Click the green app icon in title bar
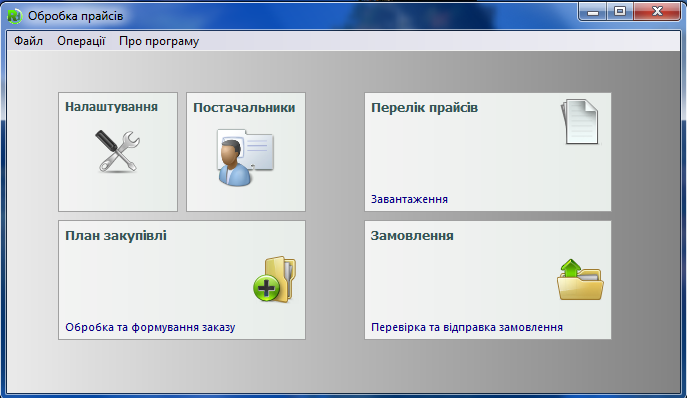The height and width of the screenshot is (398, 687). point(14,16)
